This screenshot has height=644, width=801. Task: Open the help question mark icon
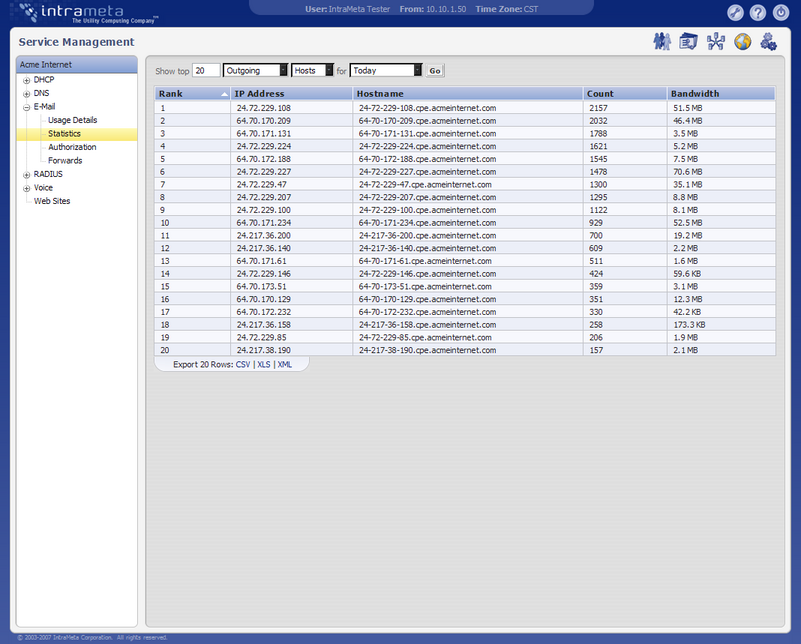(x=758, y=12)
